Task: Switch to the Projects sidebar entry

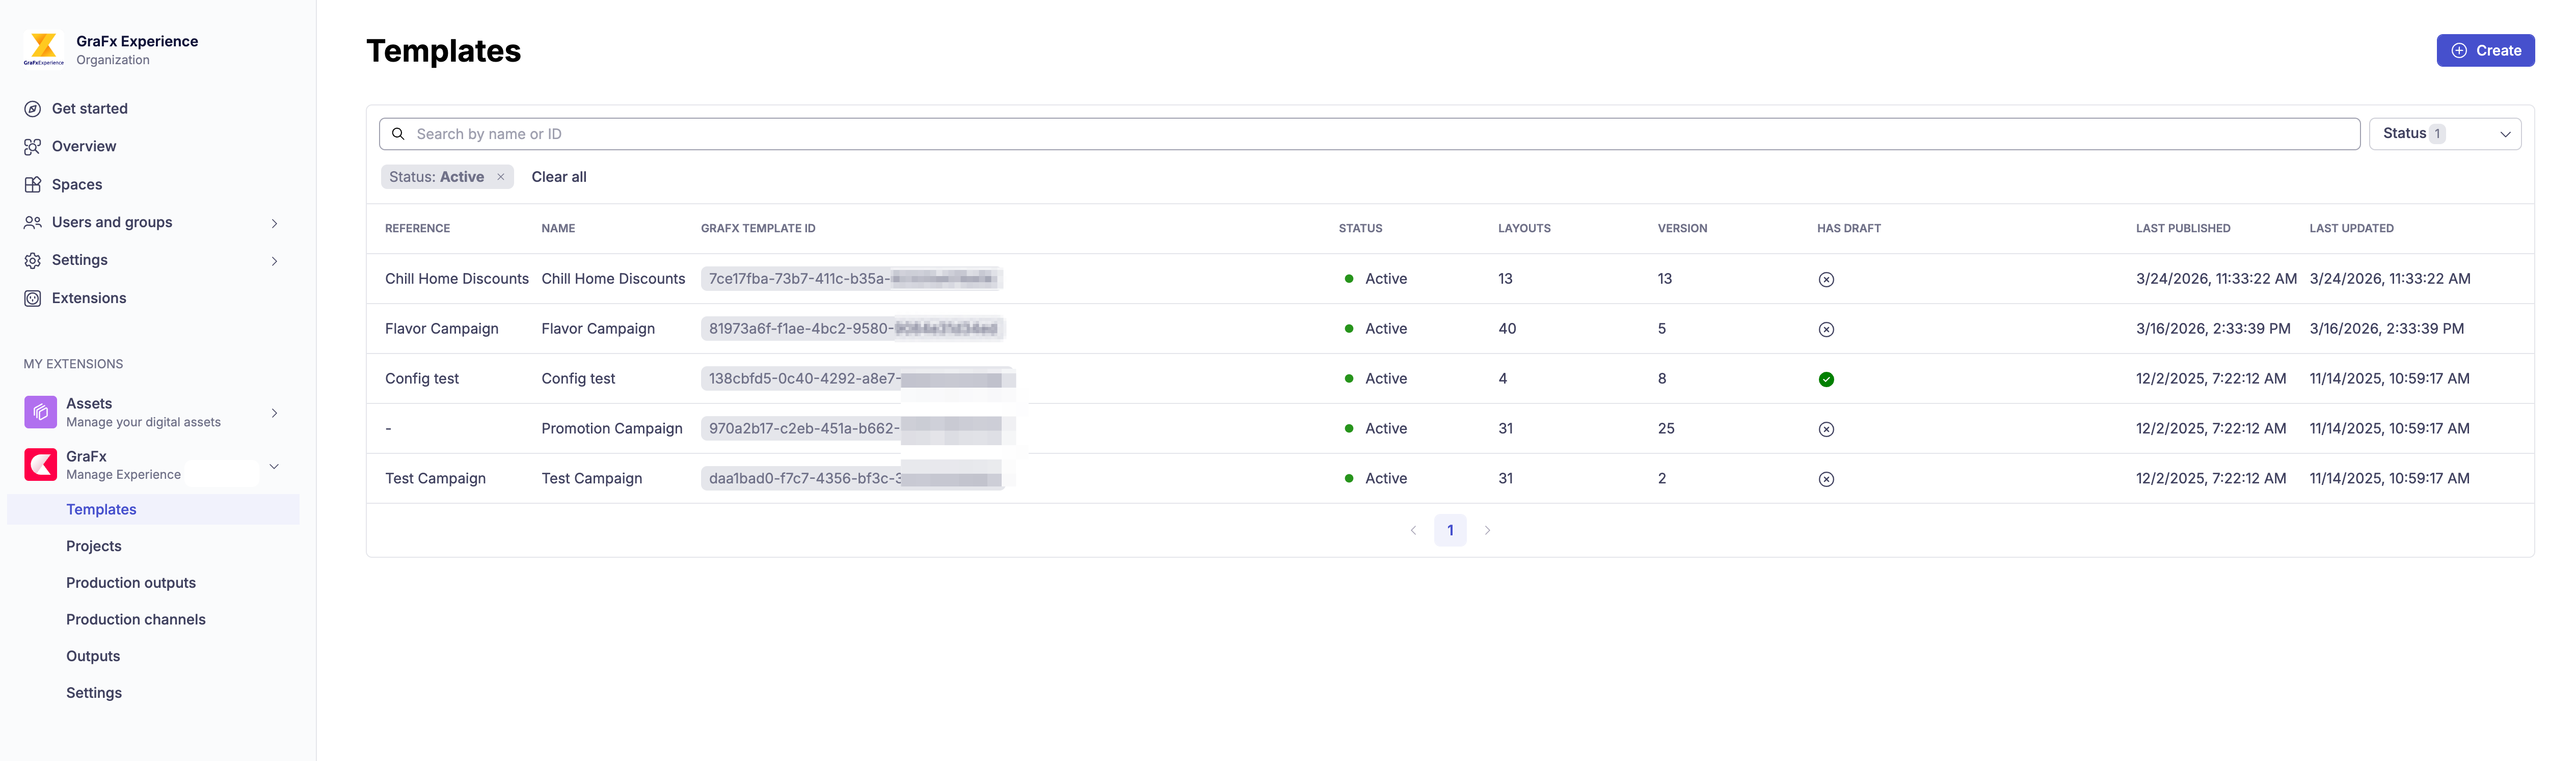Action: pyautogui.click(x=93, y=546)
